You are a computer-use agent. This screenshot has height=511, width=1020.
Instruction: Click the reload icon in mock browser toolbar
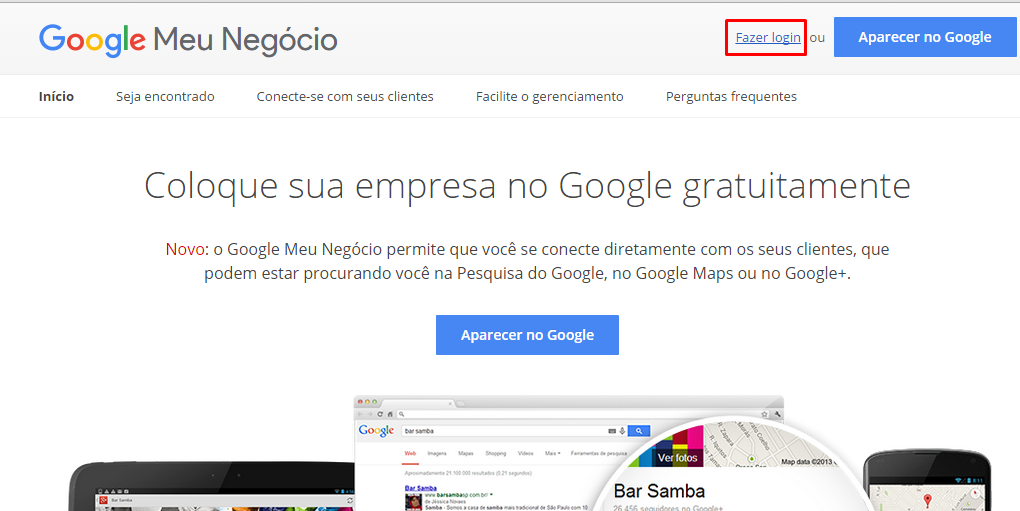click(380, 414)
